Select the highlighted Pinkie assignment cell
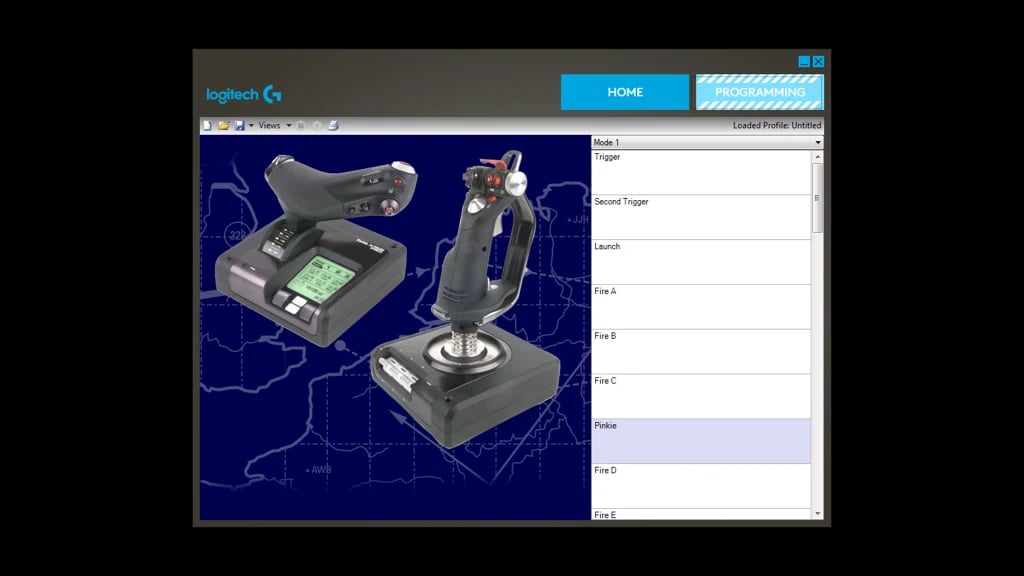The image size is (1024, 576). [700, 441]
